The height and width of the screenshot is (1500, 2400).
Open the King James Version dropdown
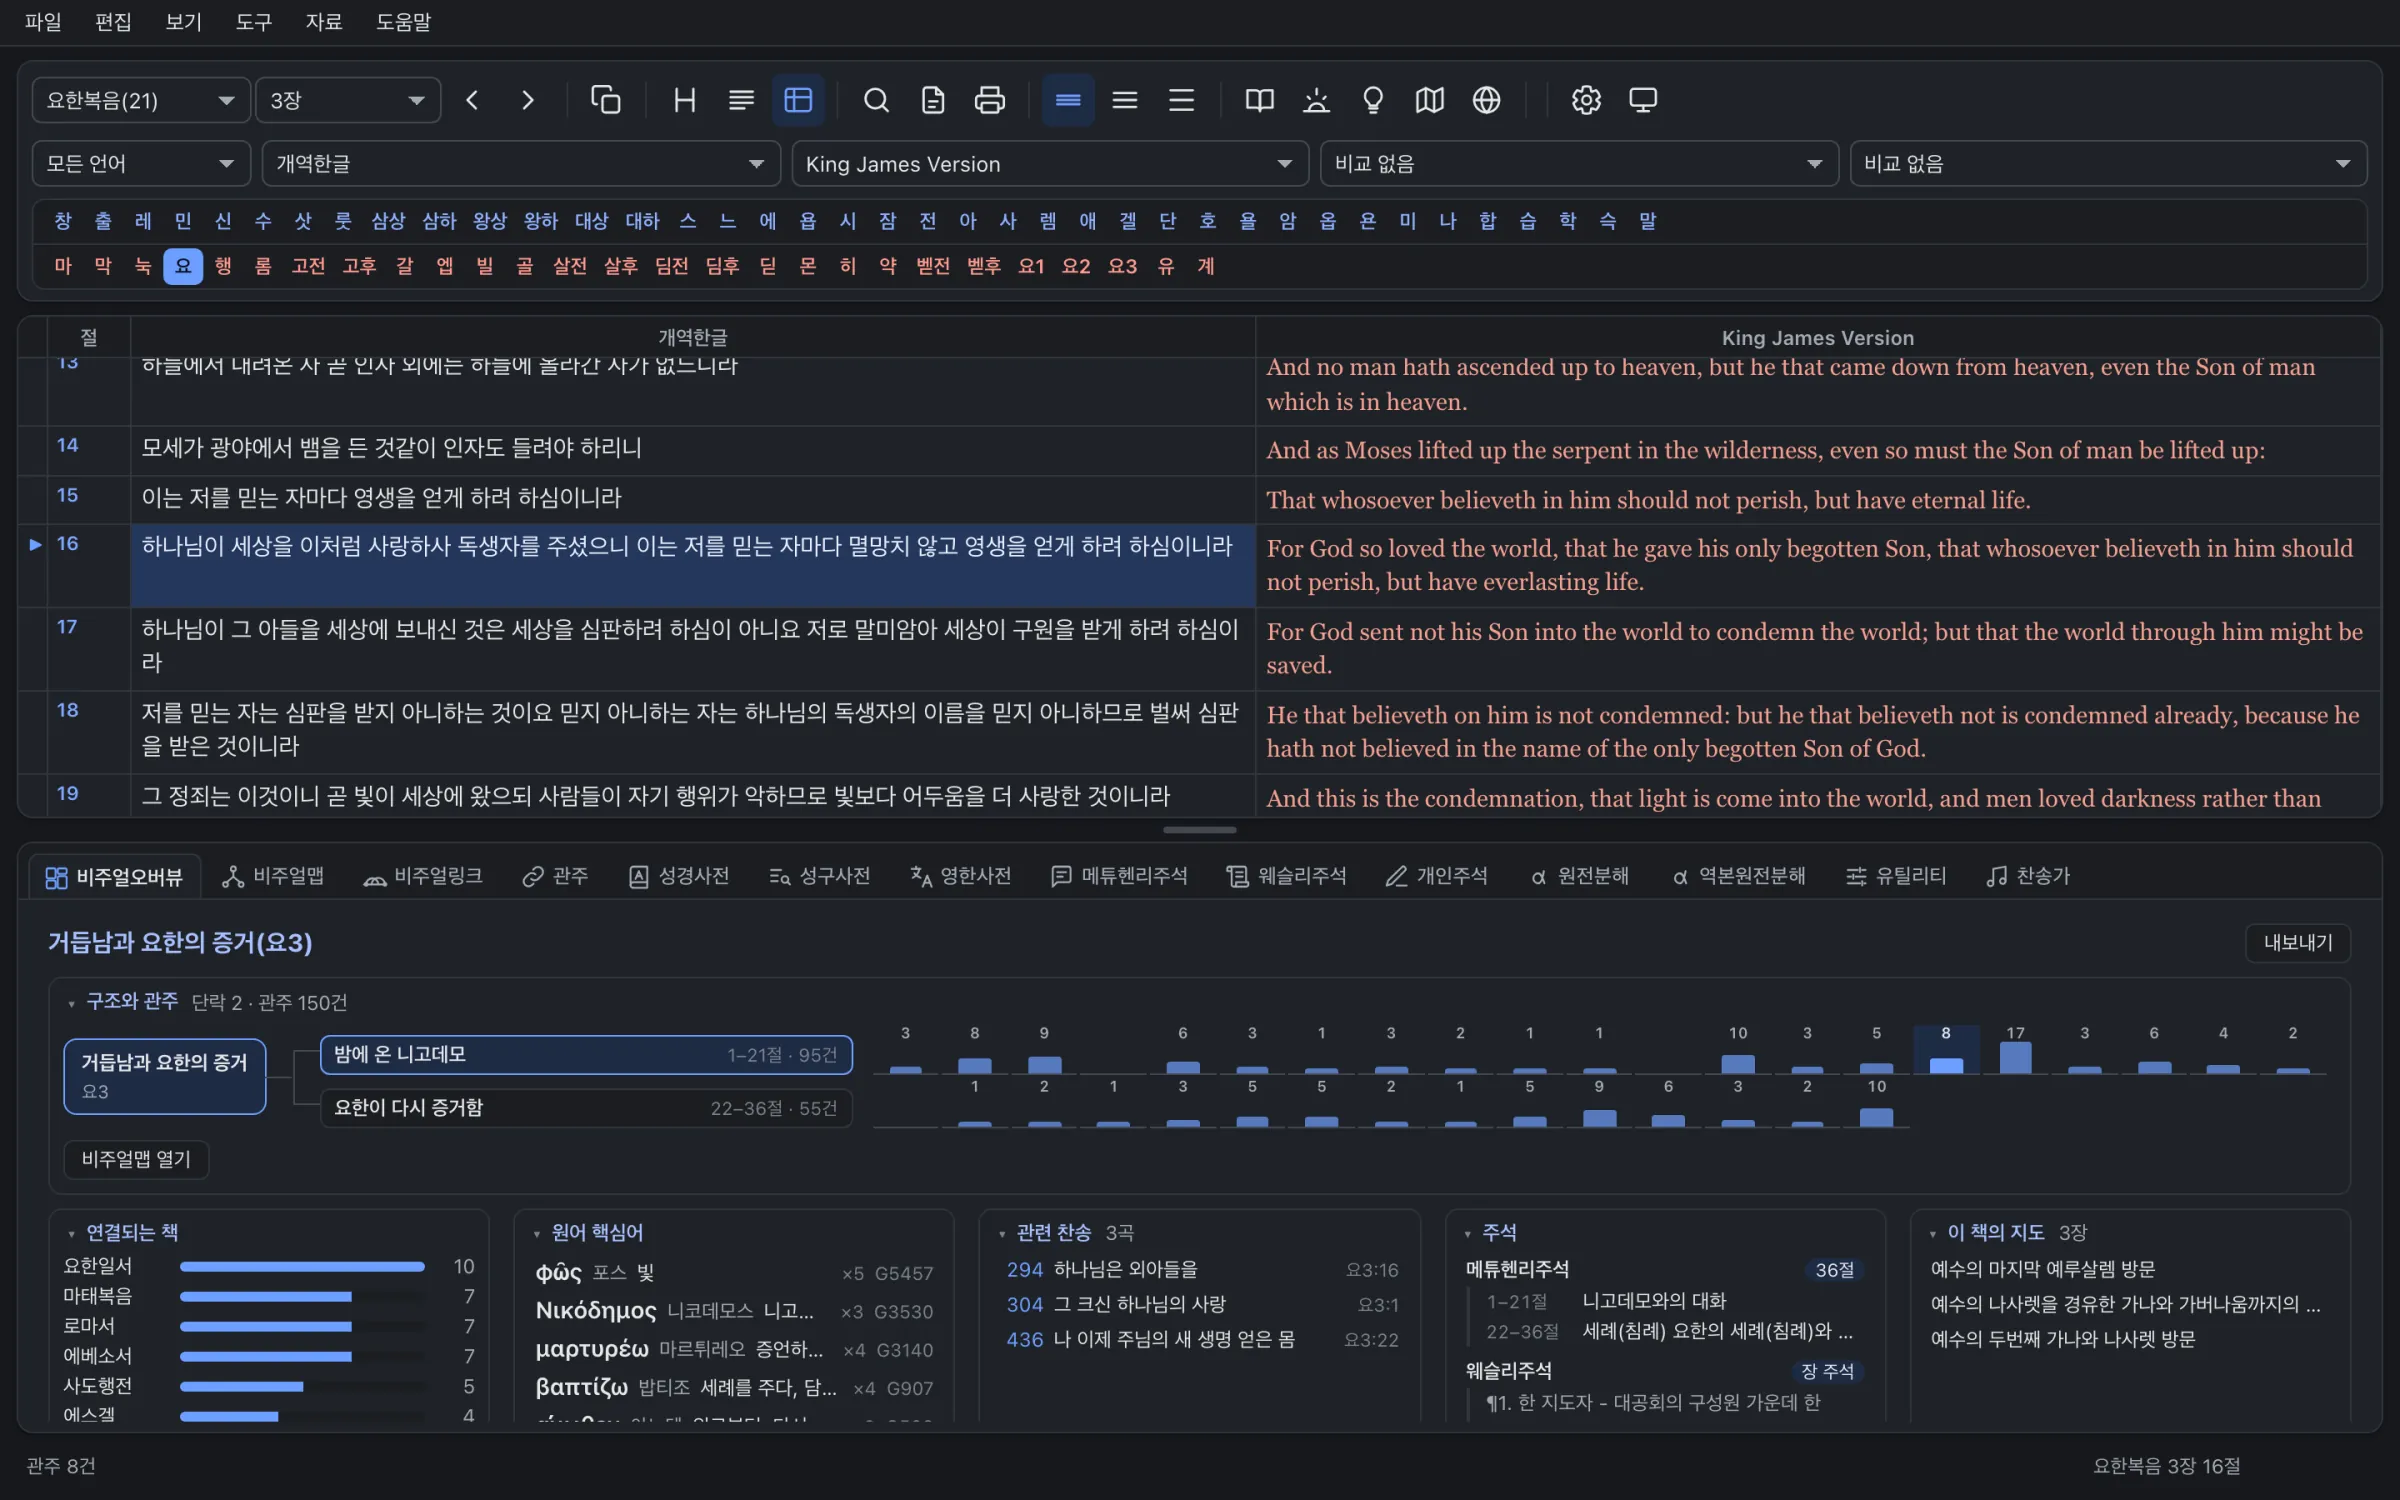(x=1050, y=164)
